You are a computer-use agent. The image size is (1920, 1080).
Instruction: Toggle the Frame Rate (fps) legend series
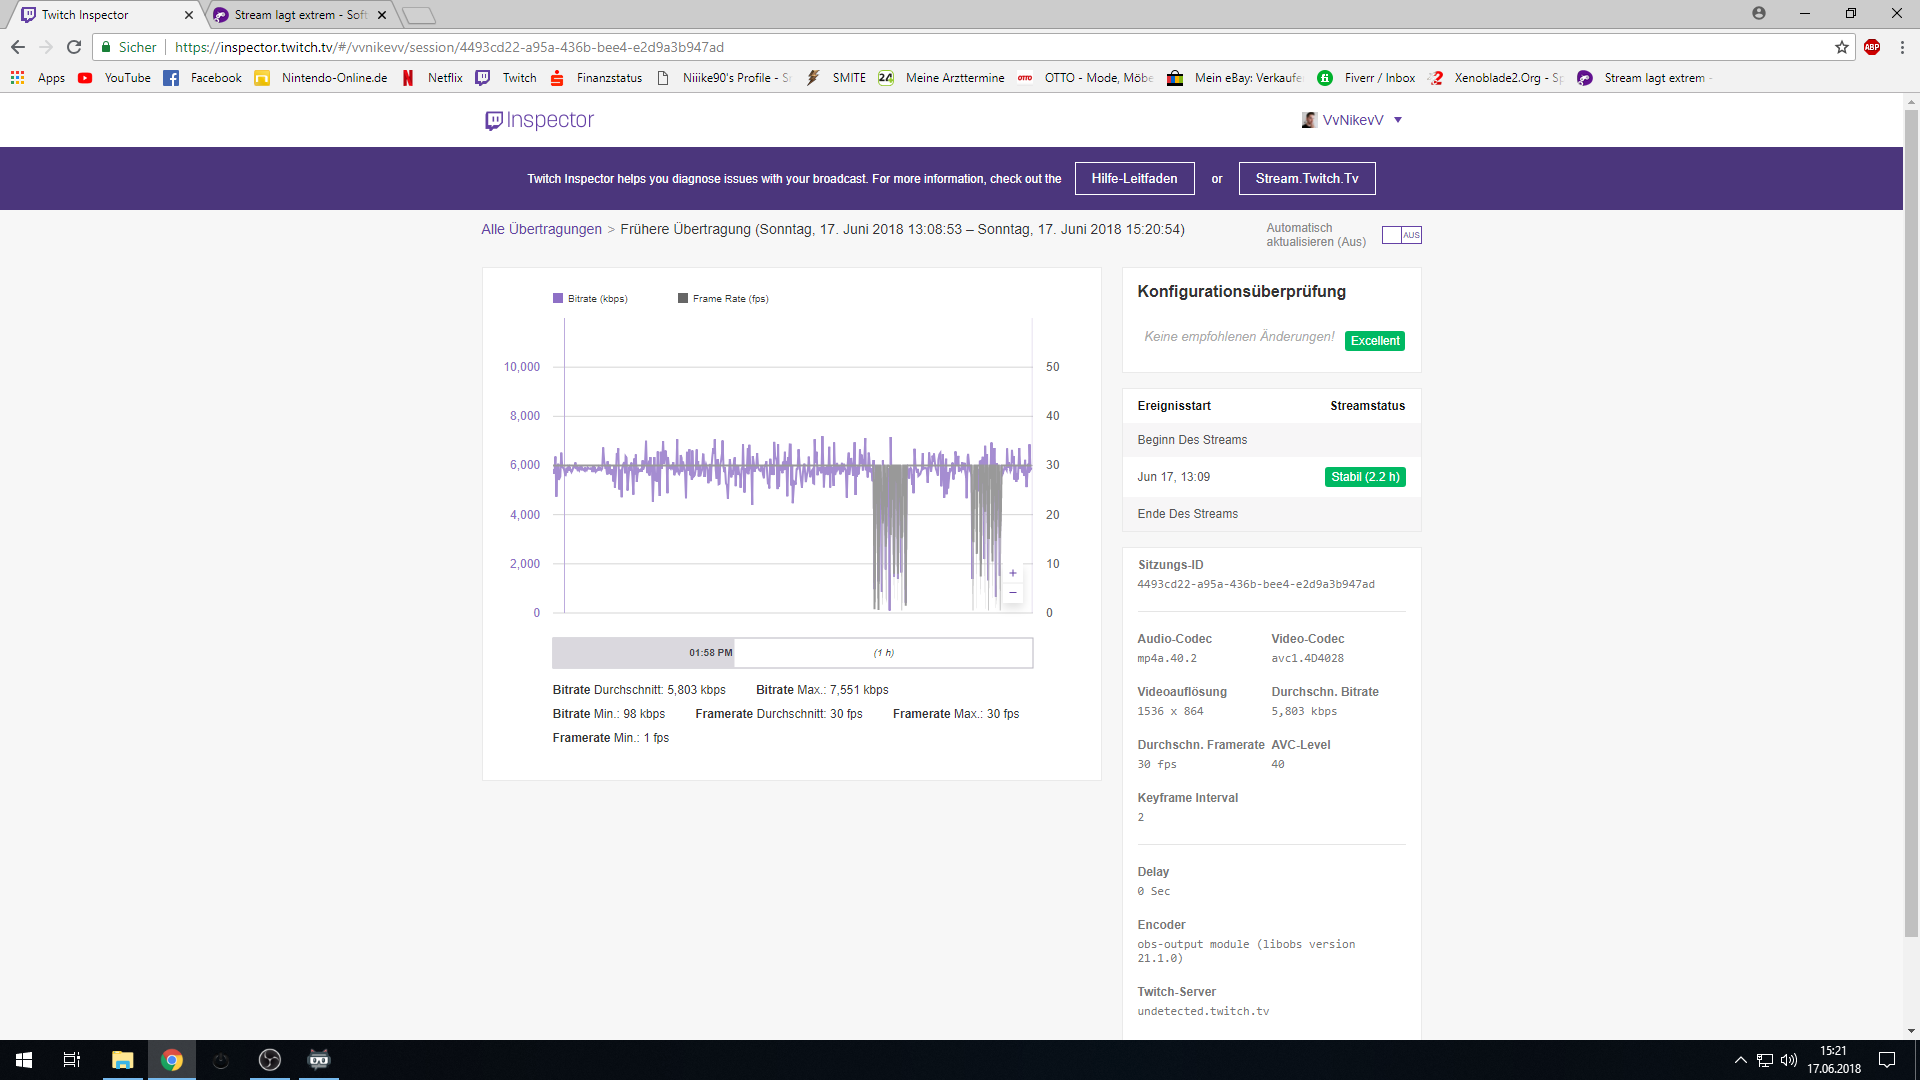(x=723, y=299)
